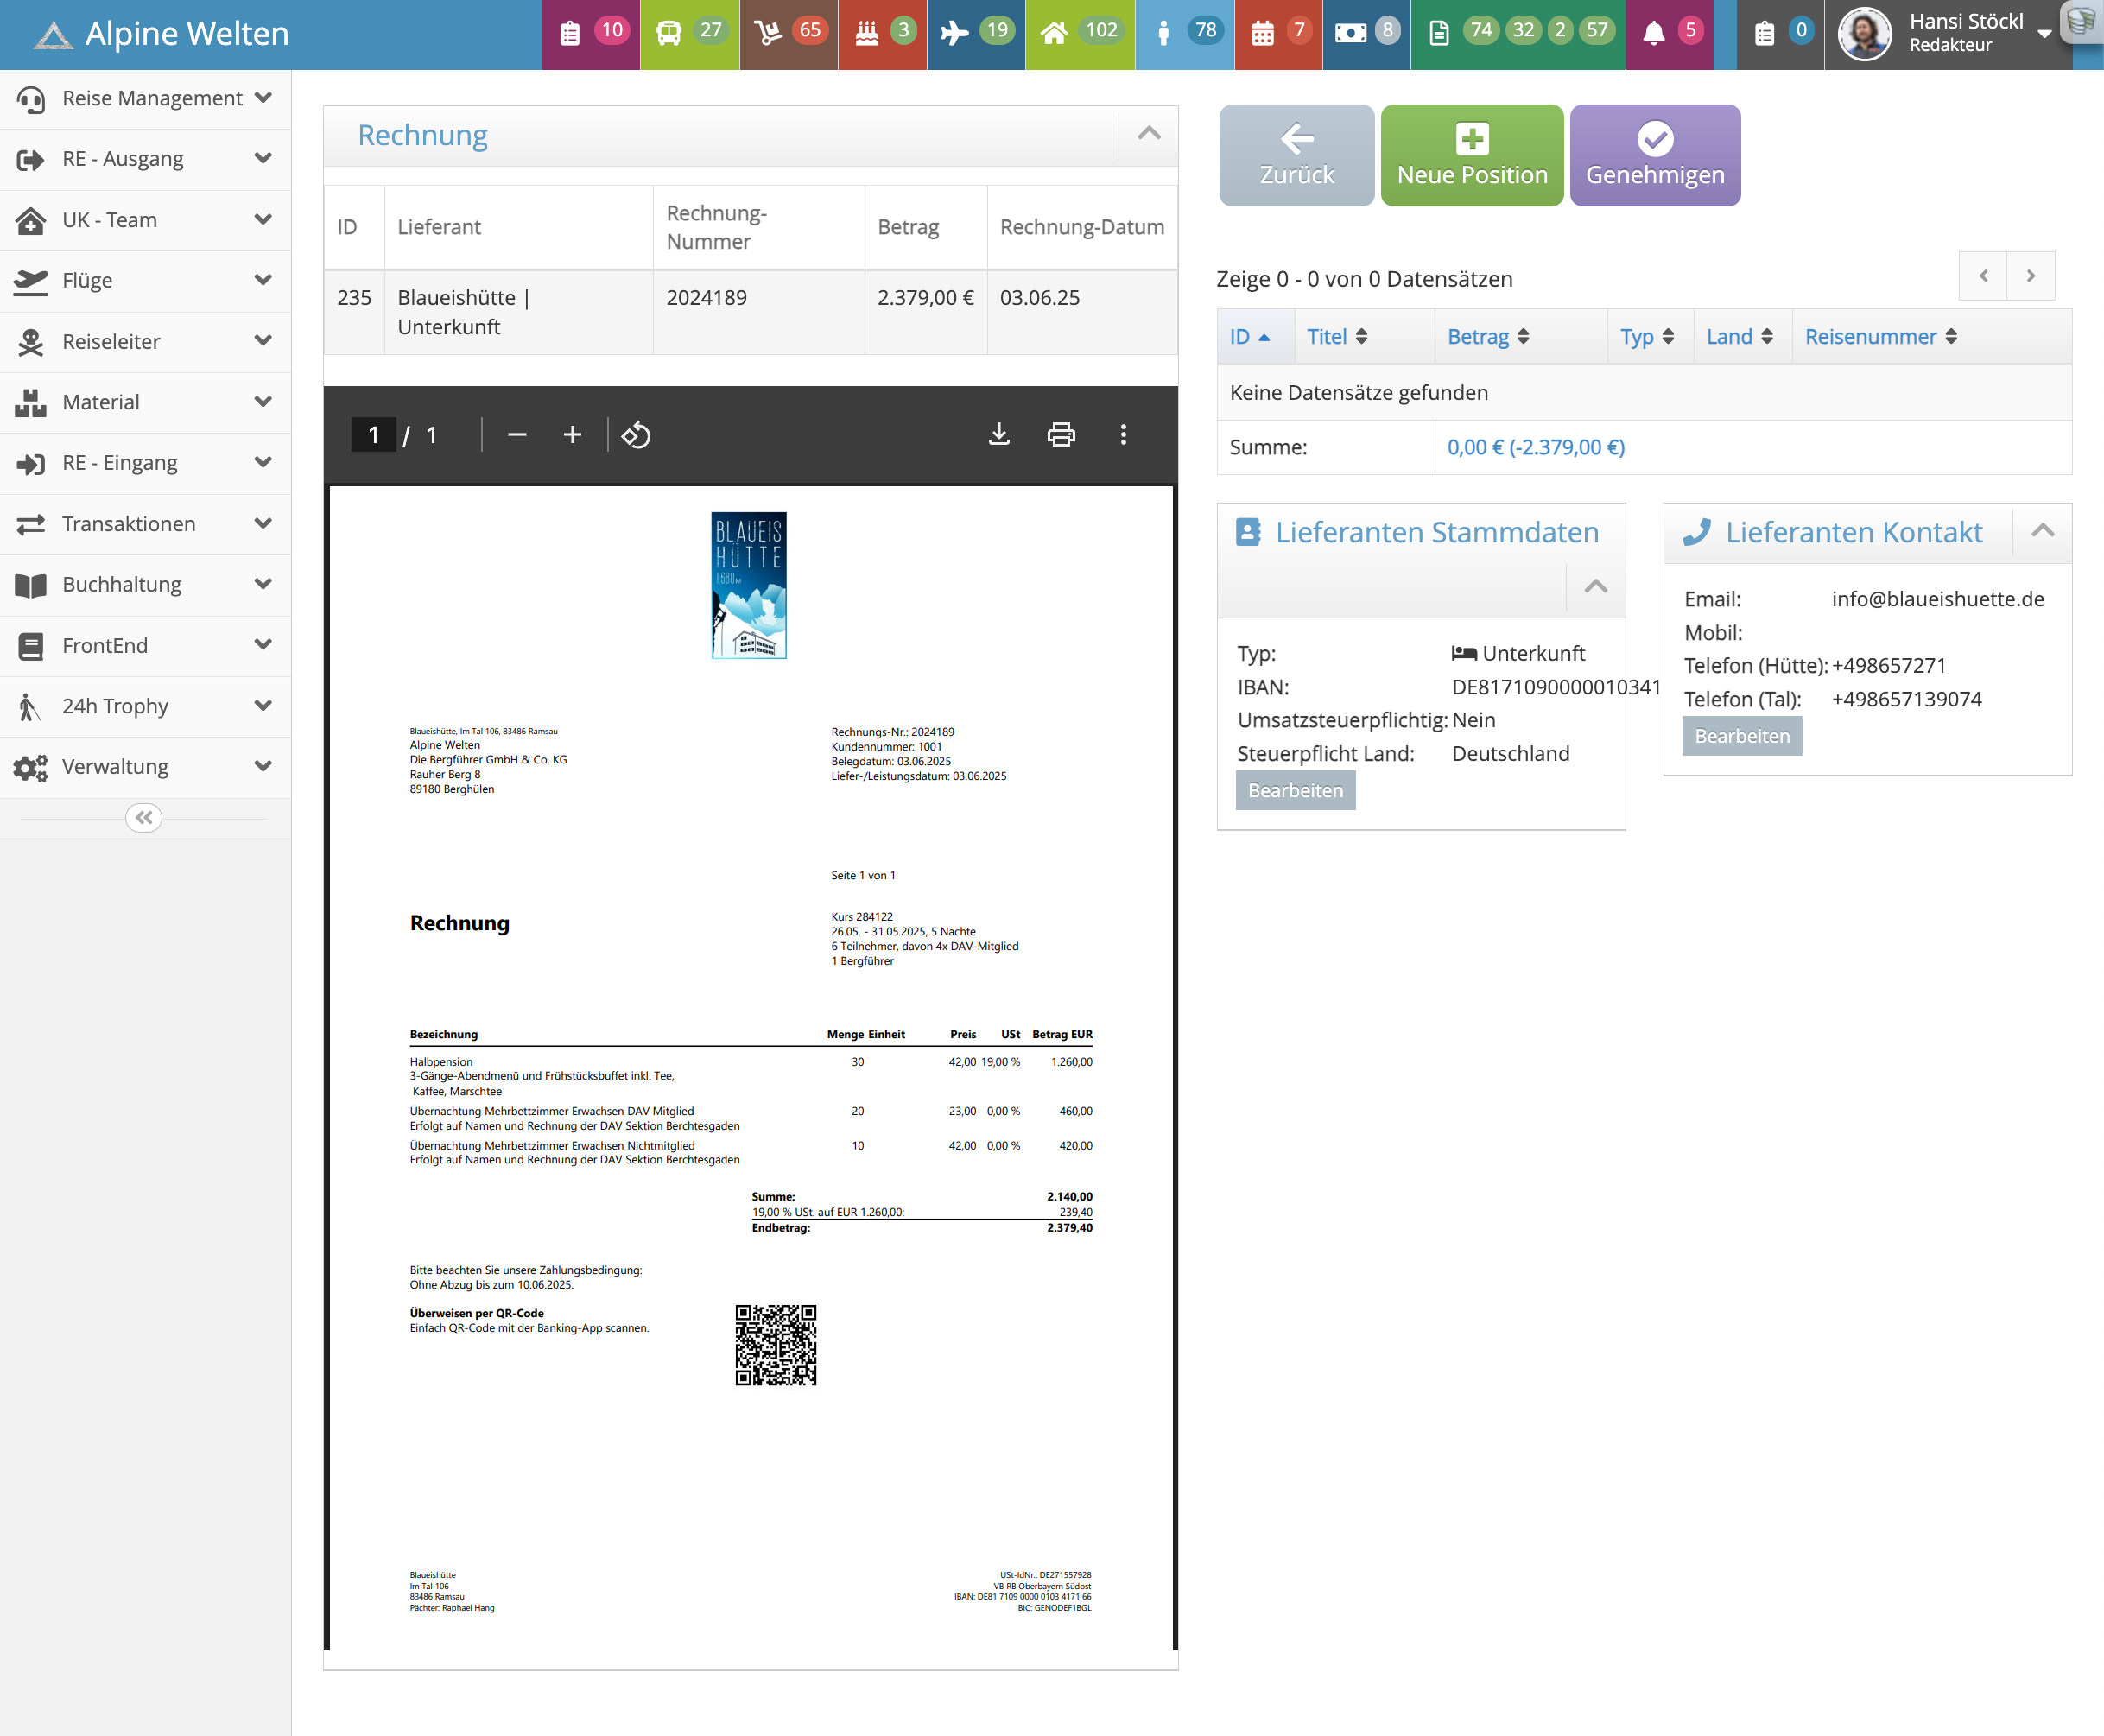The image size is (2104, 1736).
Task: Rotate the PDF document counterclockwise
Action: (x=636, y=435)
